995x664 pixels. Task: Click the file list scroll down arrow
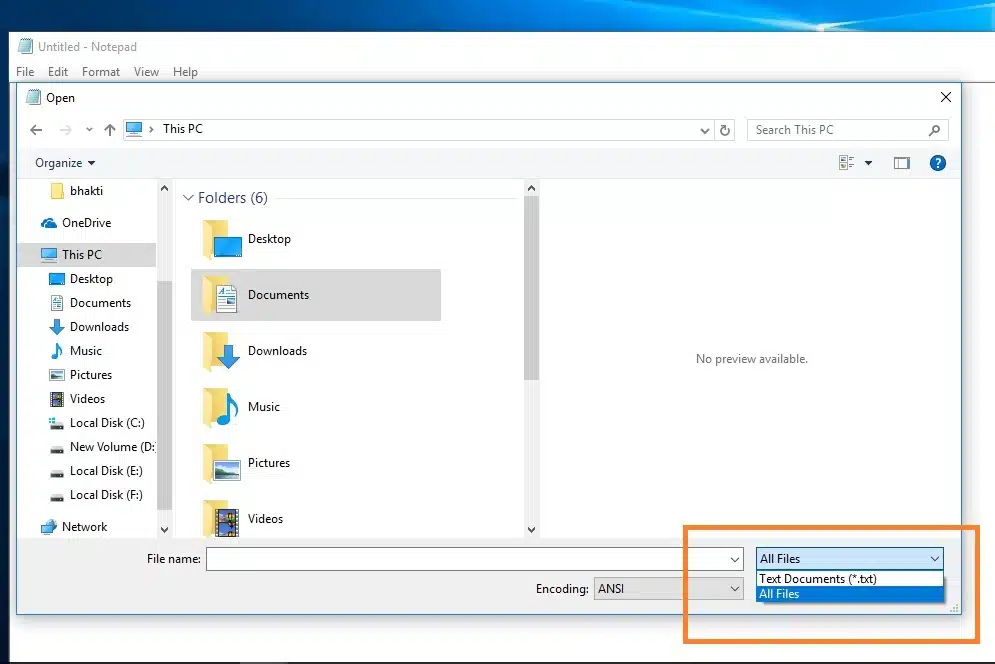click(531, 529)
